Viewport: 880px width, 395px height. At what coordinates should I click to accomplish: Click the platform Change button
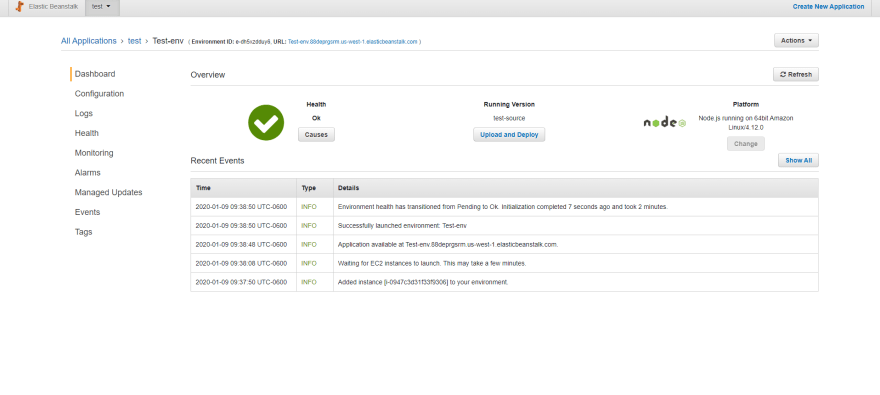(x=746, y=144)
